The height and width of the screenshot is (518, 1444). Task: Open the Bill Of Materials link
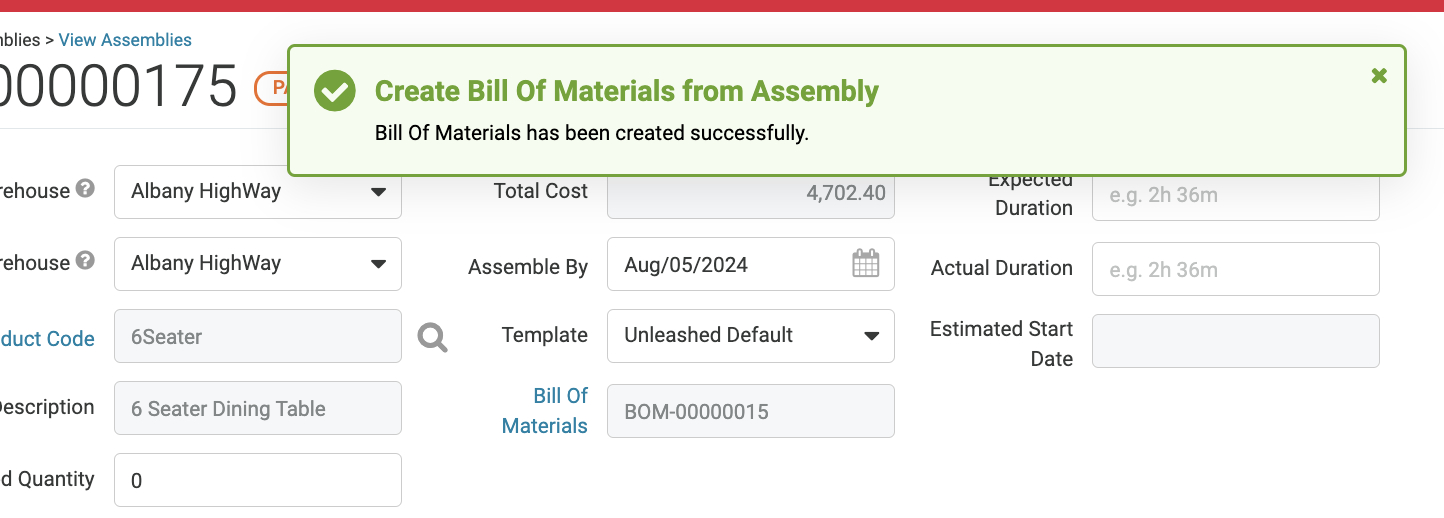(546, 411)
